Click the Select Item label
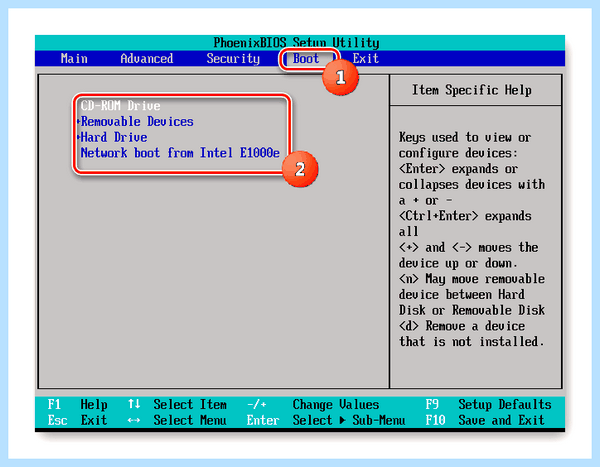 pos(190,404)
